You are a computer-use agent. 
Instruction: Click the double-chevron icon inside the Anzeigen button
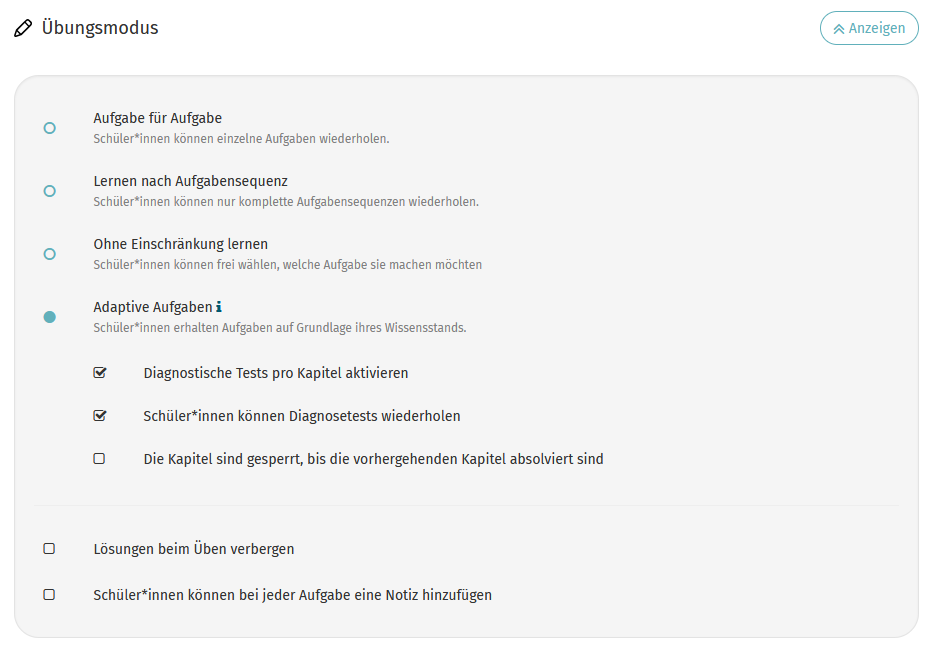tap(838, 29)
